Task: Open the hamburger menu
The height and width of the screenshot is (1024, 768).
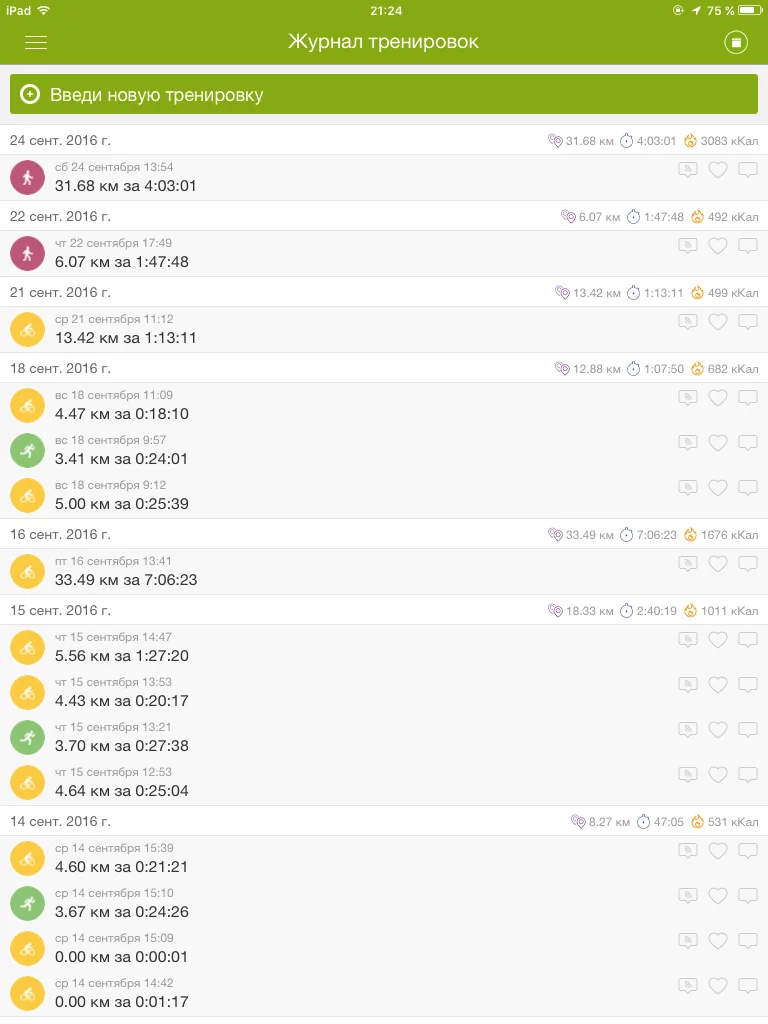Action: [x=36, y=43]
